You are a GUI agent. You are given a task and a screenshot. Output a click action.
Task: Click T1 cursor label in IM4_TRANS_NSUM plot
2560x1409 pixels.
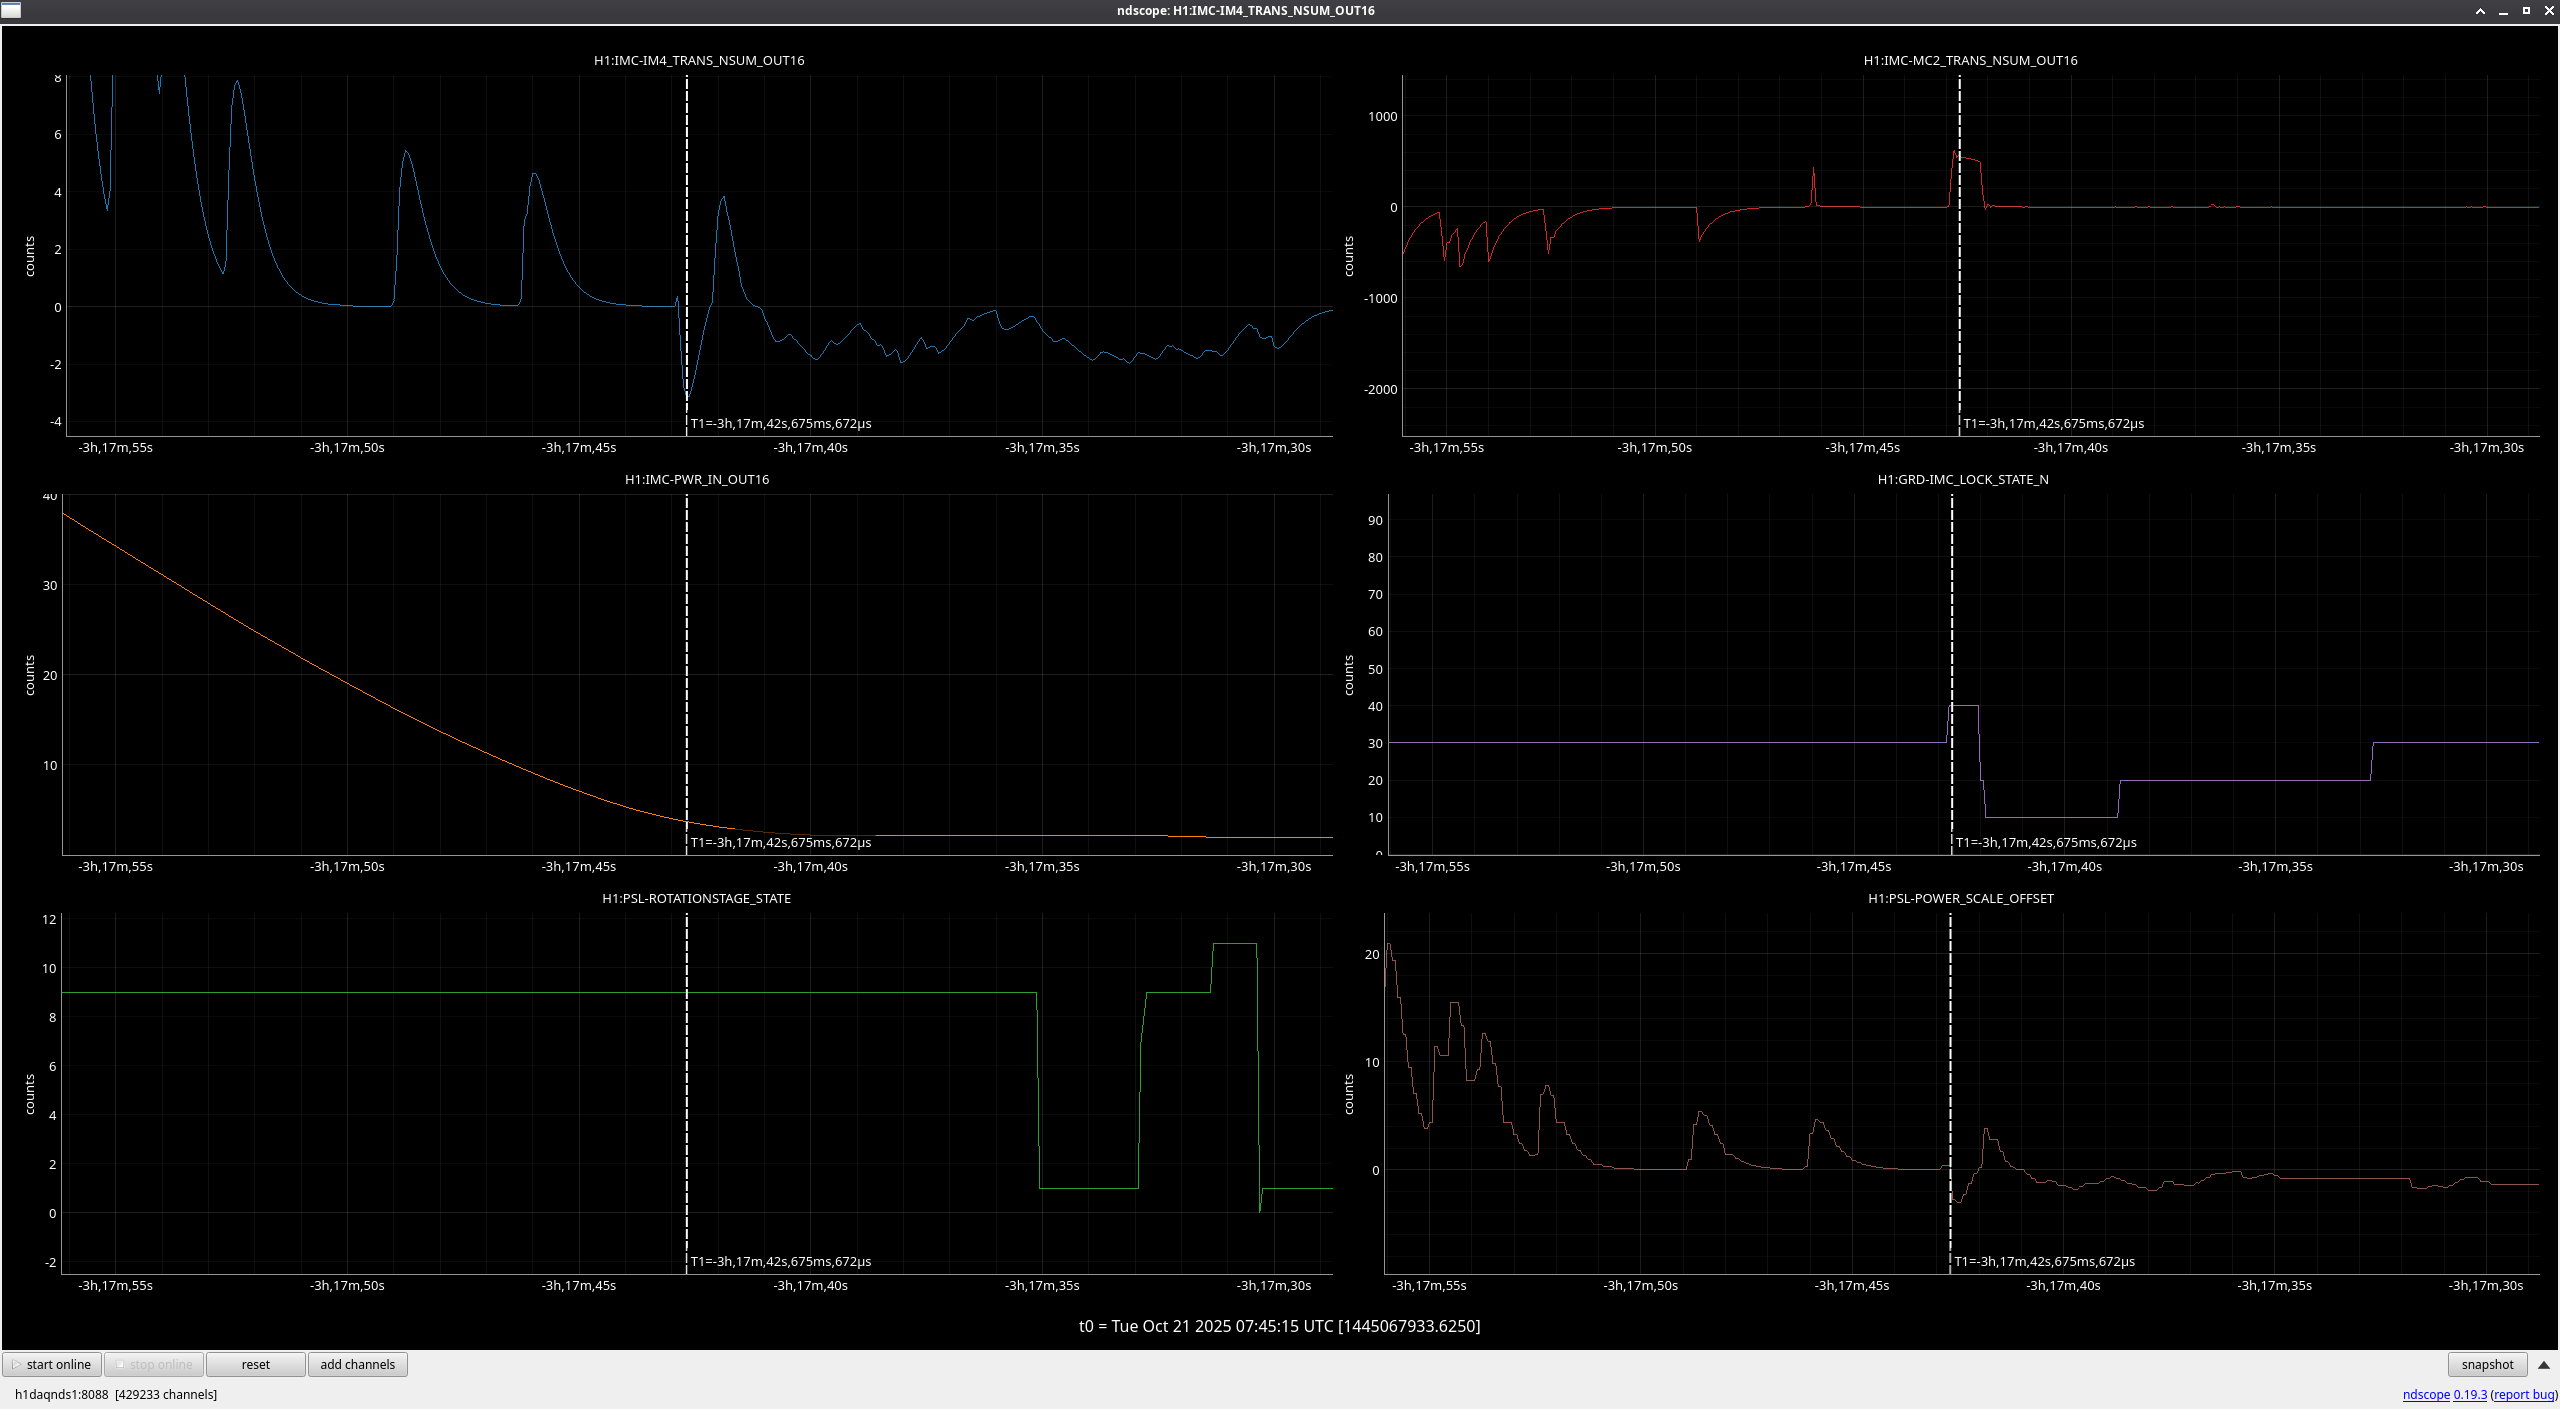coord(780,423)
